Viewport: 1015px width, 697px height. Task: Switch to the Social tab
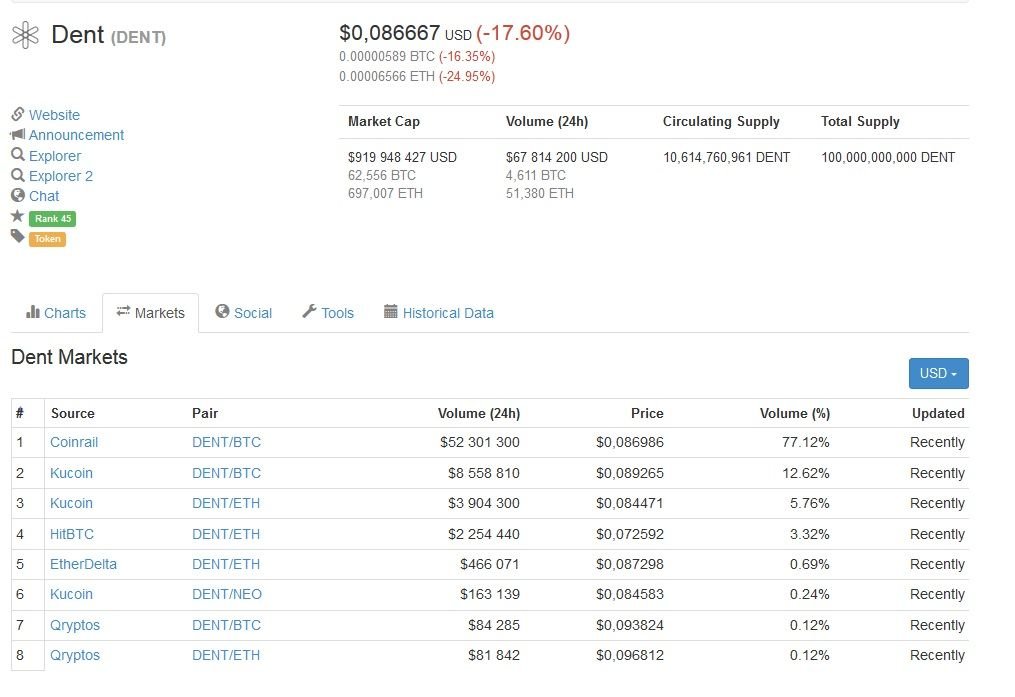[x=244, y=313]
